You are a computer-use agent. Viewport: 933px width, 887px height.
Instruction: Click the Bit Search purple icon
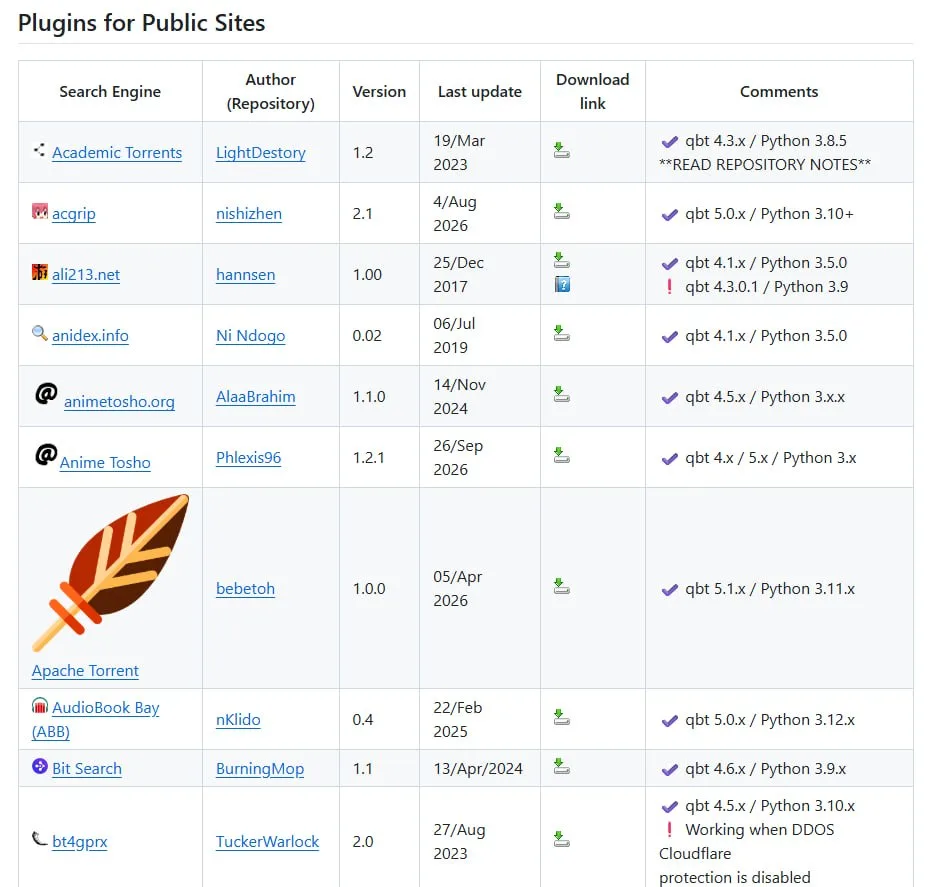pos(40,766)
